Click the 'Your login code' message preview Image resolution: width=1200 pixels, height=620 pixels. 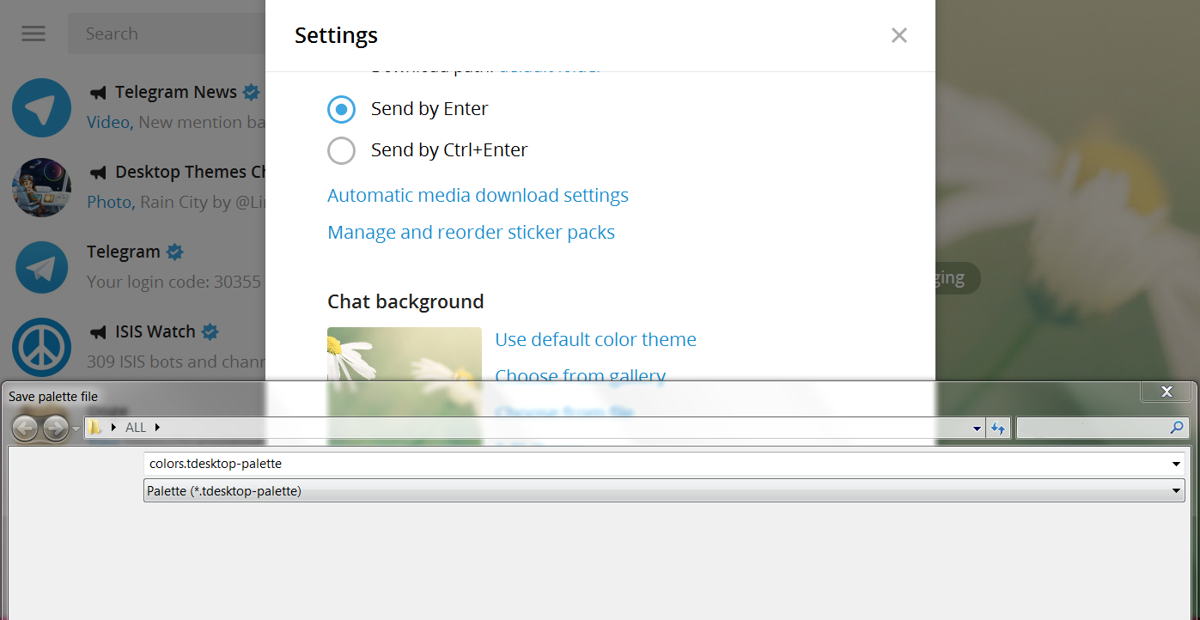174,282
